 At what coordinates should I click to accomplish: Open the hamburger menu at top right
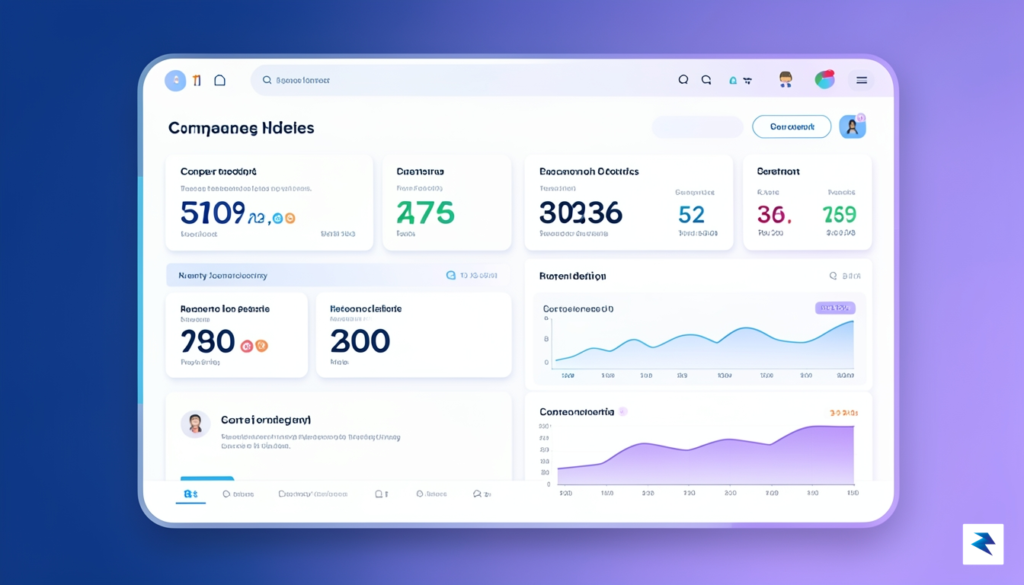(x=861, y=80)
